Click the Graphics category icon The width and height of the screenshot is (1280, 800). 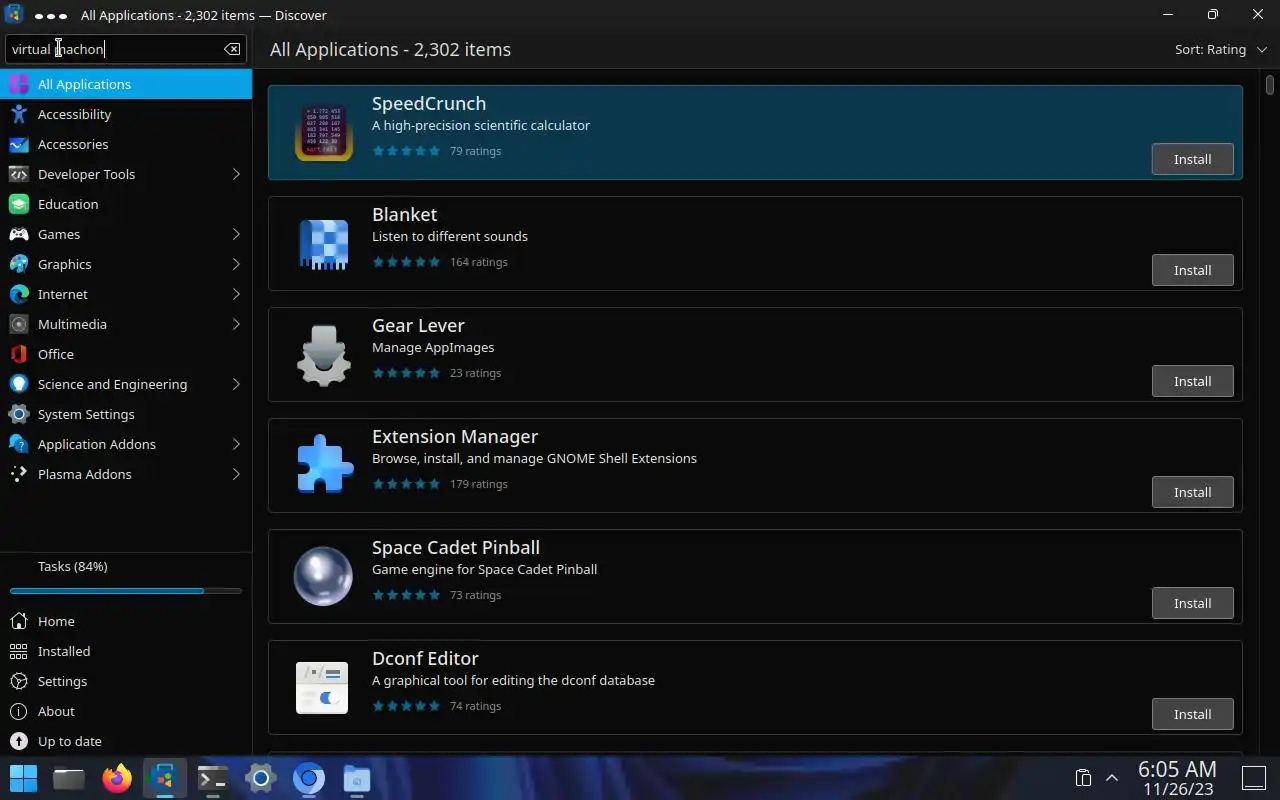19,264
